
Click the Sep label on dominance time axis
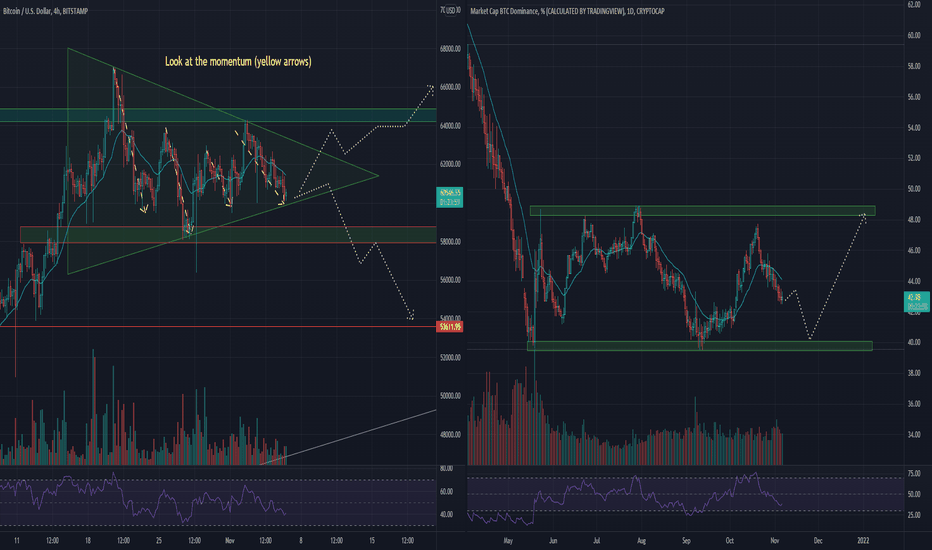click(x=686, y=540)
